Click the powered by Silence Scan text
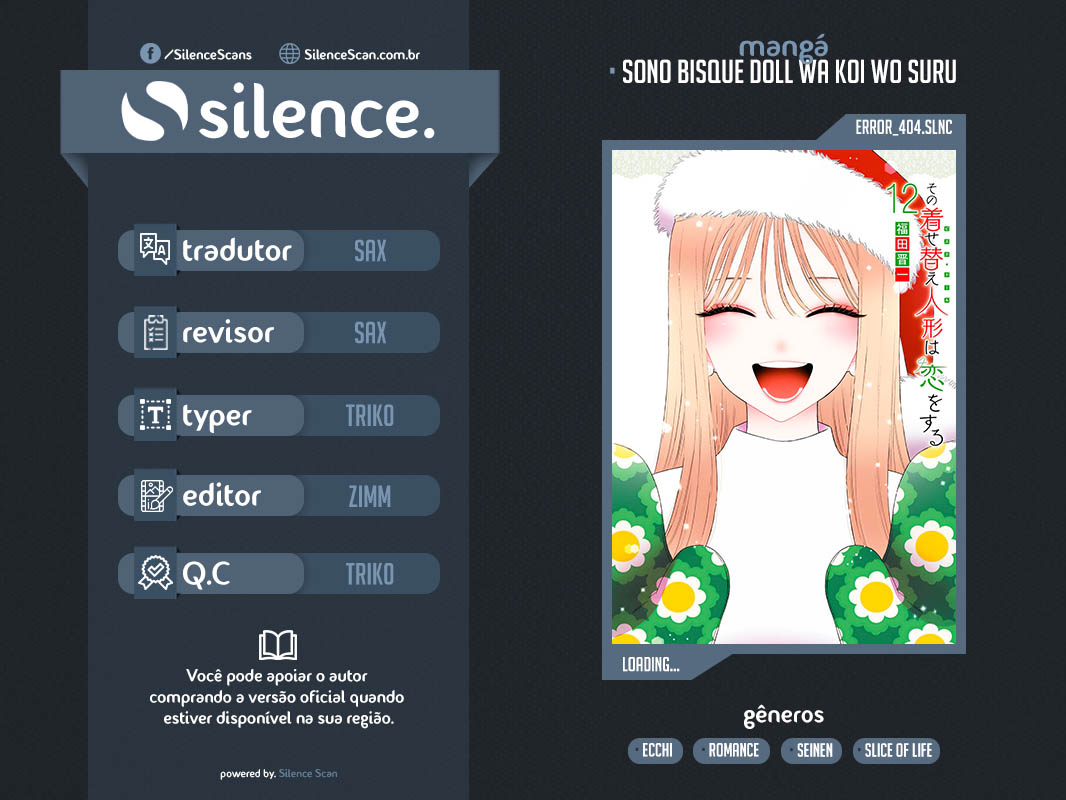Screen dimensions: 1066x800 [x=278, y=774]
